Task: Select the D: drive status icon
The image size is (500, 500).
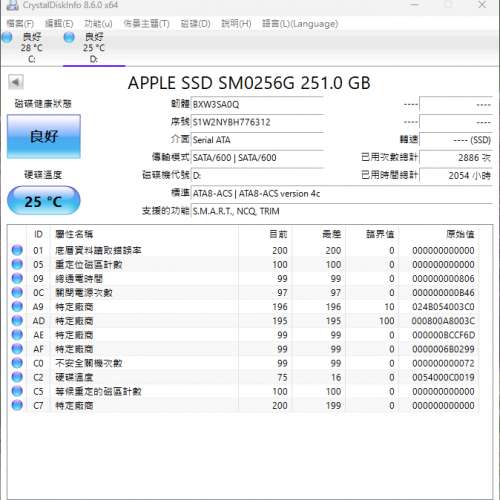Action: pyautogui.click(x=69, y=37)
